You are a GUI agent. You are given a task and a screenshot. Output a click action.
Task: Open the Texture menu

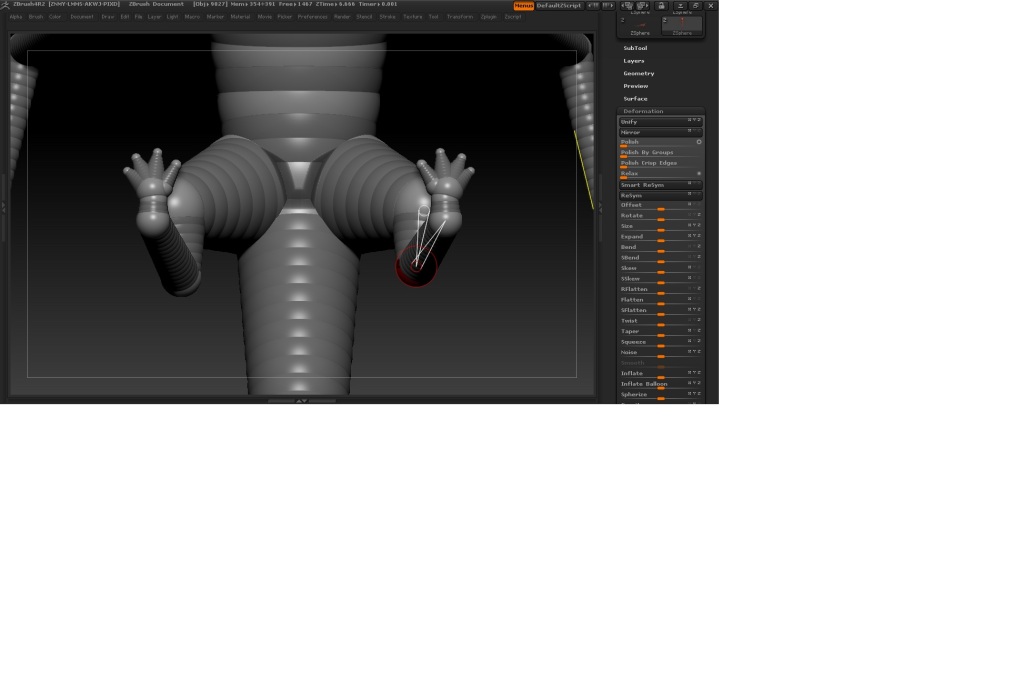pos(412,17)
